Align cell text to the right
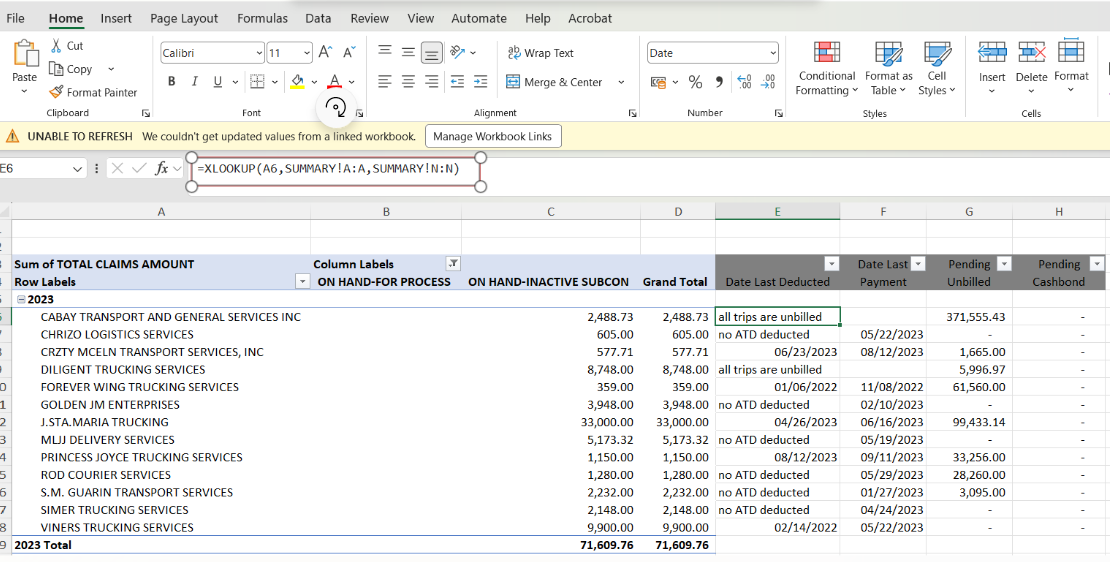Image resolution: width=1110 pixels, height=562 pixels. (431, 82)
